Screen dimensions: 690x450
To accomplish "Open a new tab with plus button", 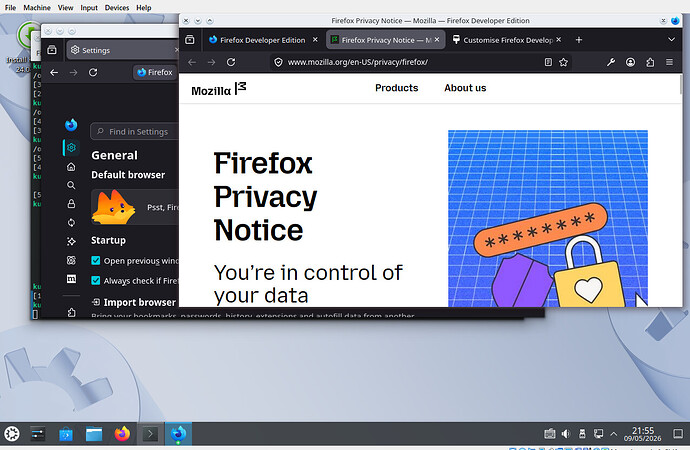I will click(x=579, y=40).
